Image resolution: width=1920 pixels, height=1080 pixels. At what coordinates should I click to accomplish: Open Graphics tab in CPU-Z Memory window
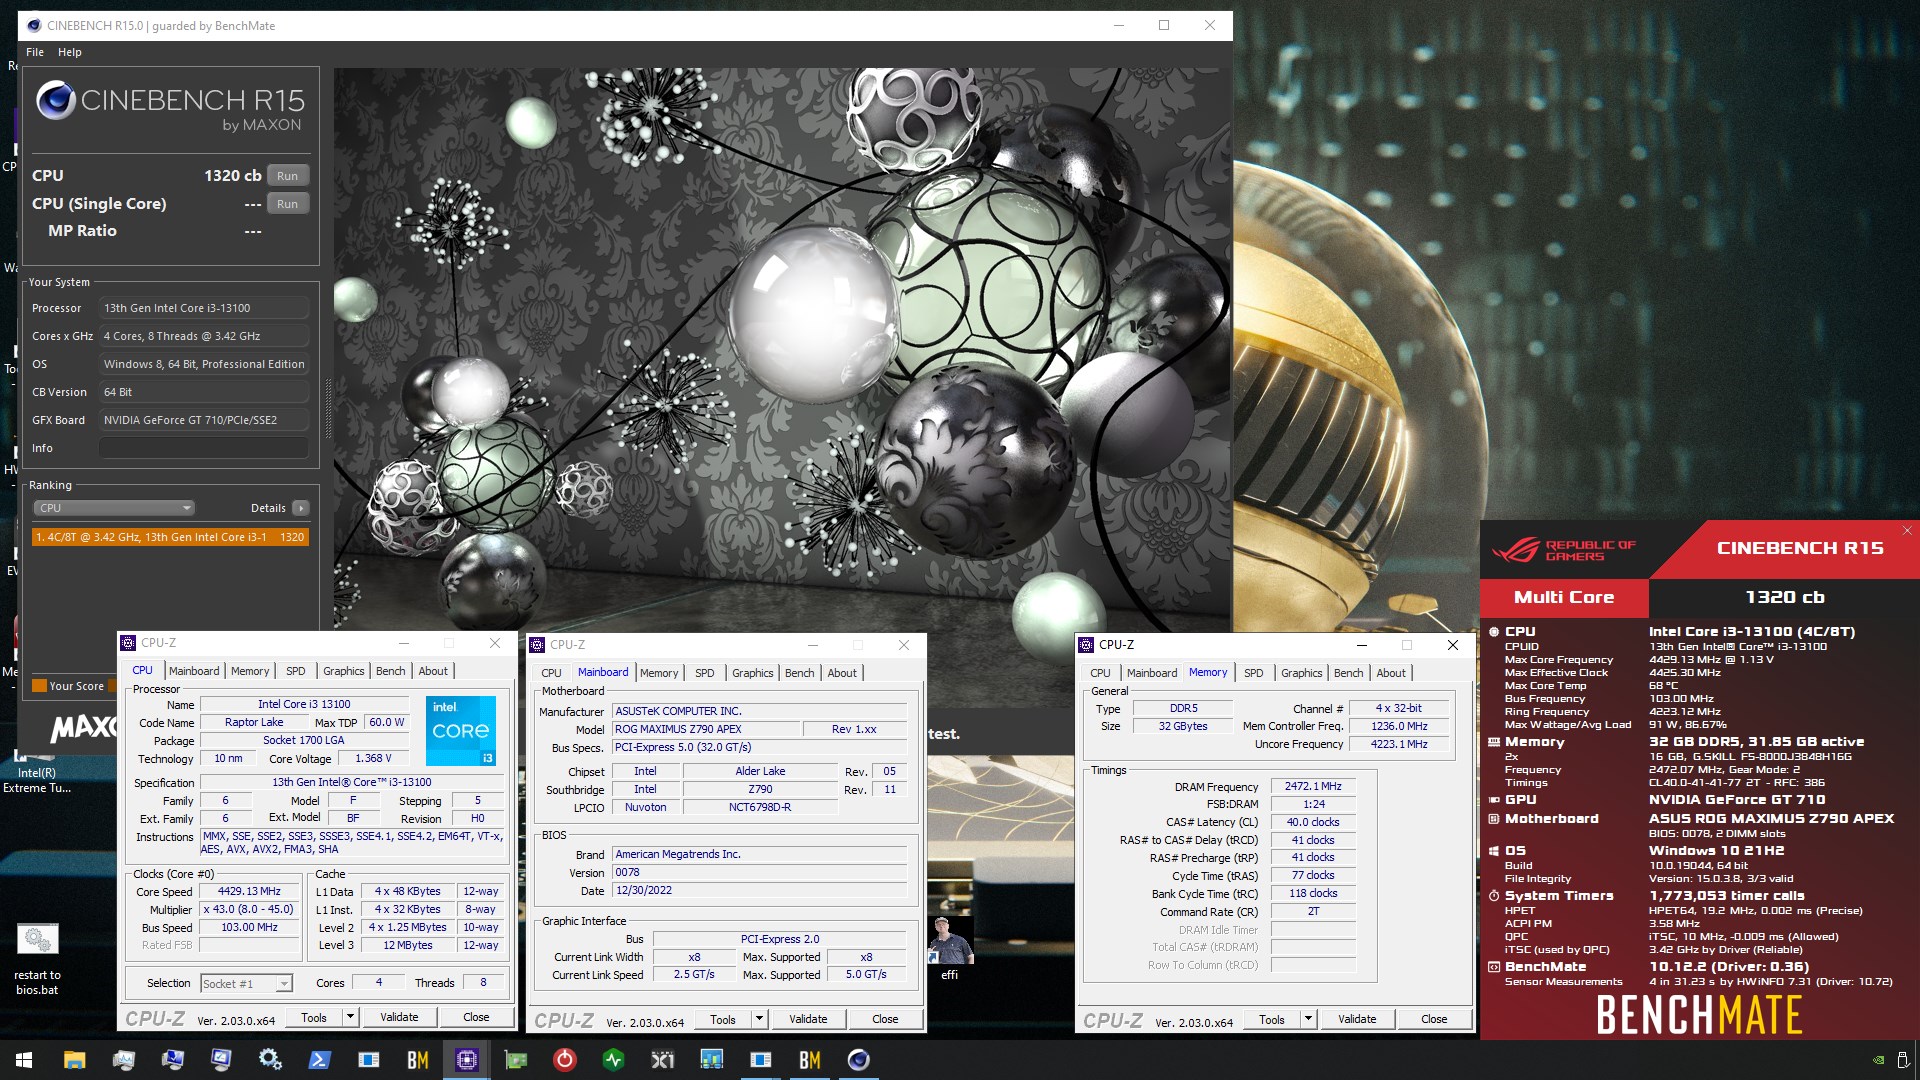[1302, 673]
